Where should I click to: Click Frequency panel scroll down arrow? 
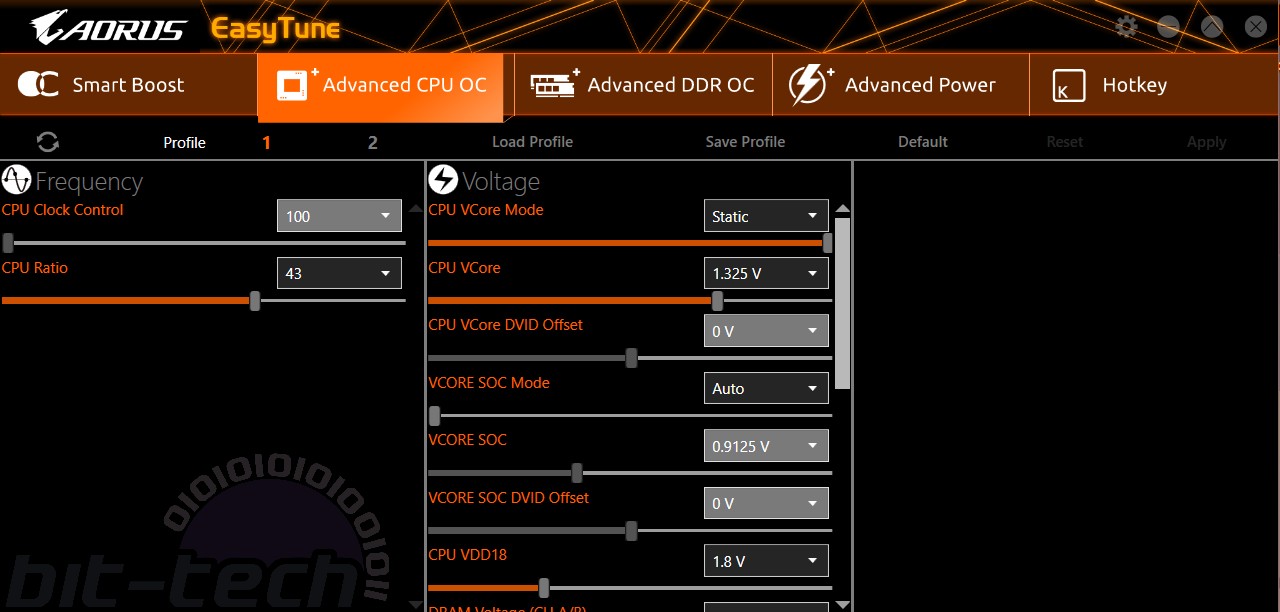click(x=416, y=605)
